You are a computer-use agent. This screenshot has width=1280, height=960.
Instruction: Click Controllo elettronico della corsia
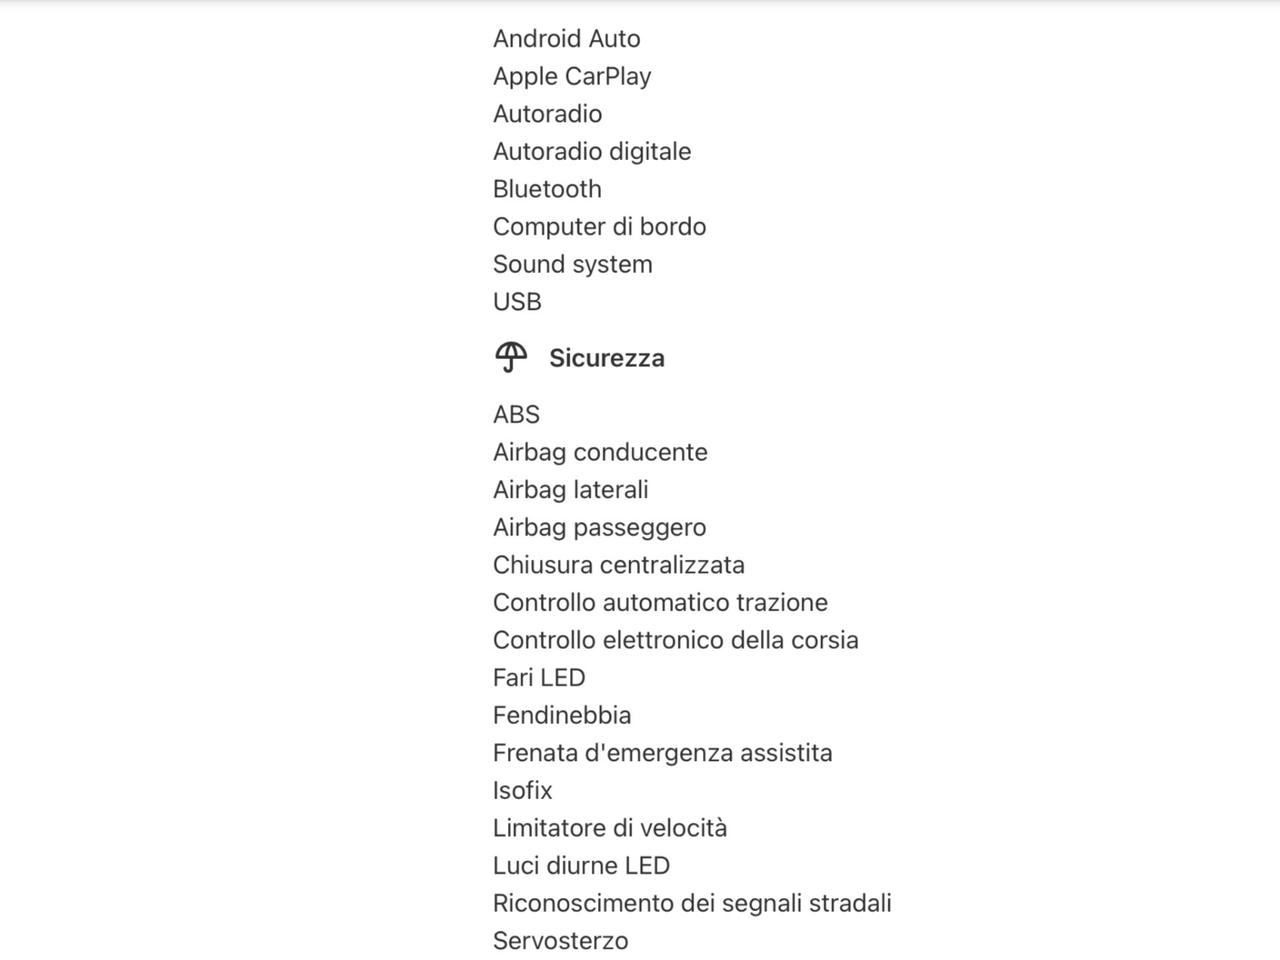point(675,640)
